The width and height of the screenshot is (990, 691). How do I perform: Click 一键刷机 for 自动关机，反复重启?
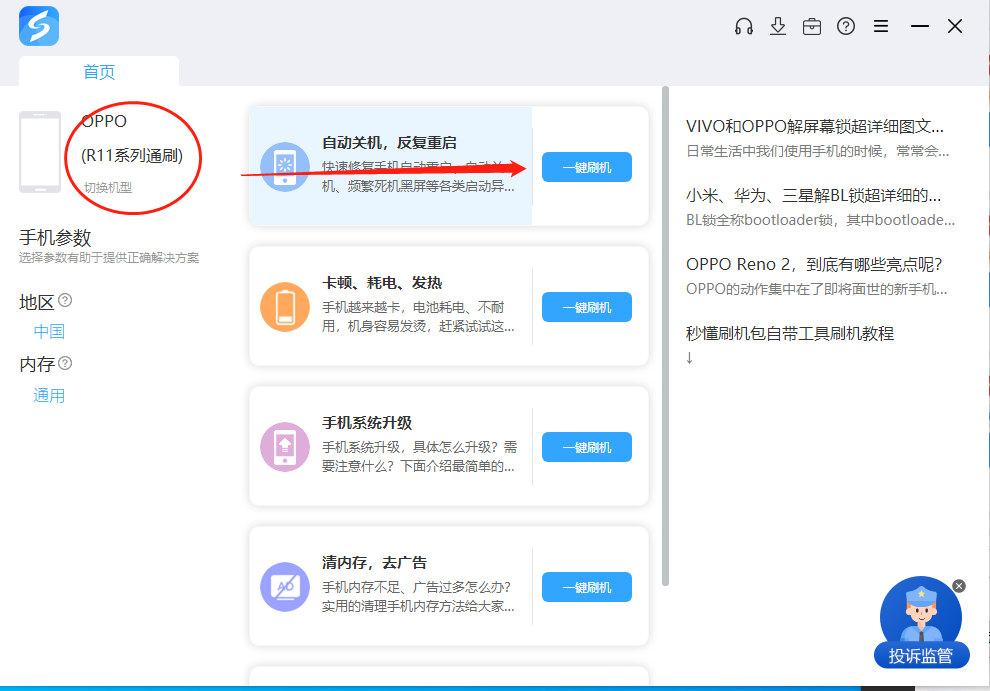587,167
